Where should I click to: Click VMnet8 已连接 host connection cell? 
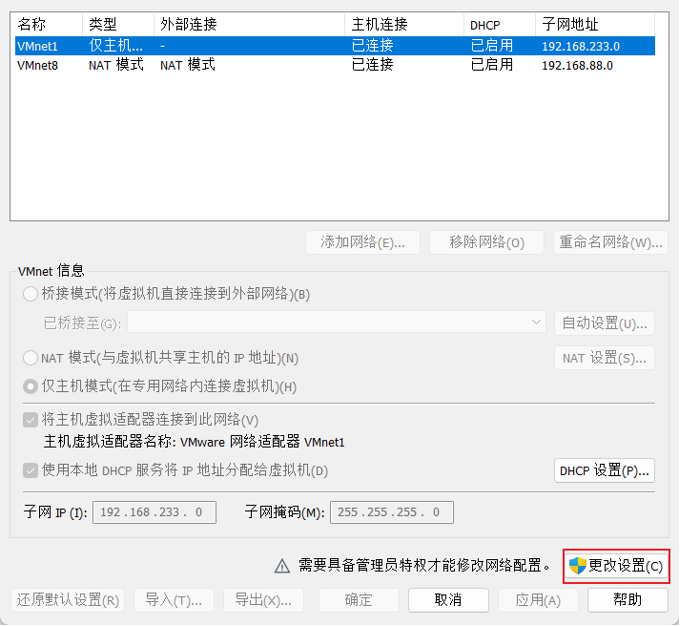(x=373, y=65)
